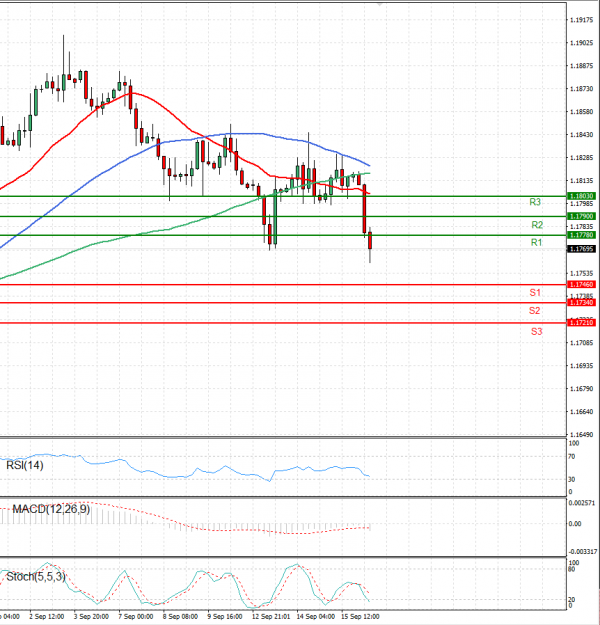Viewport: 600px width, 625px height.
Task: Click the 3 Sep 20:00 time label
Action: pos(91,617)
